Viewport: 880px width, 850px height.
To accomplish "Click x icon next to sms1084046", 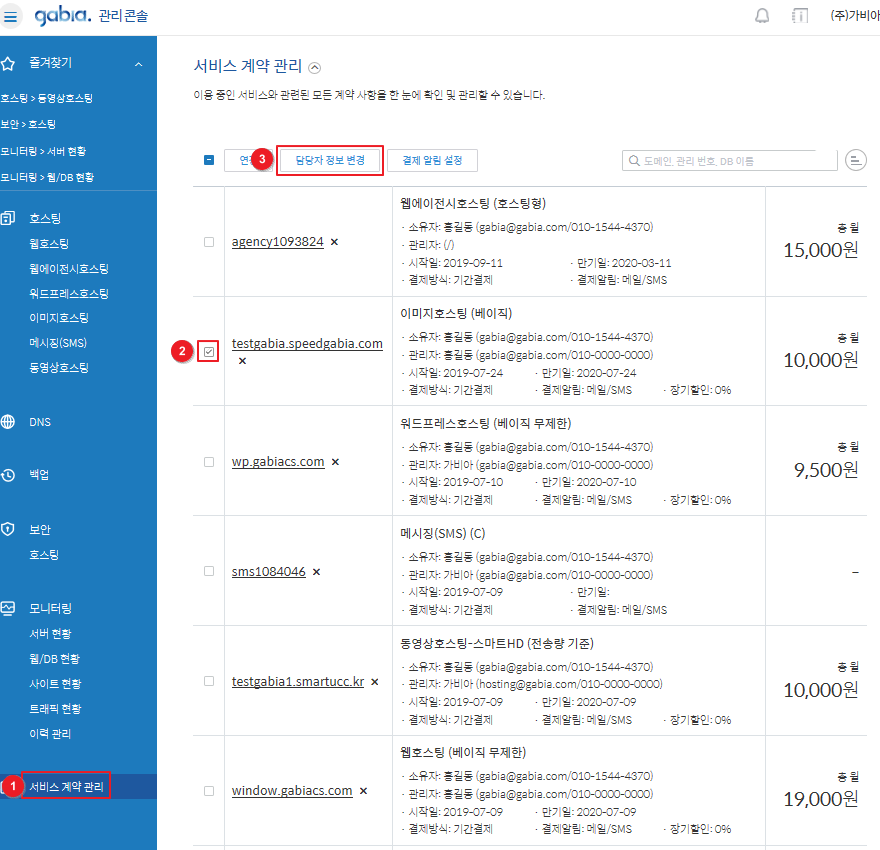I will 317,572.
